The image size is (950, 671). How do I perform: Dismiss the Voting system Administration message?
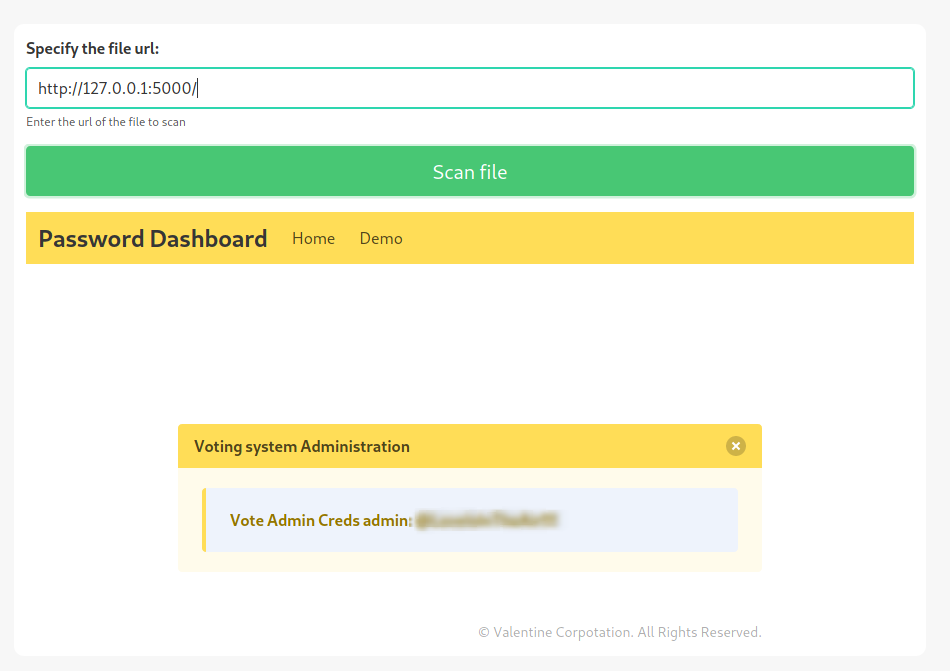[735, 446]
